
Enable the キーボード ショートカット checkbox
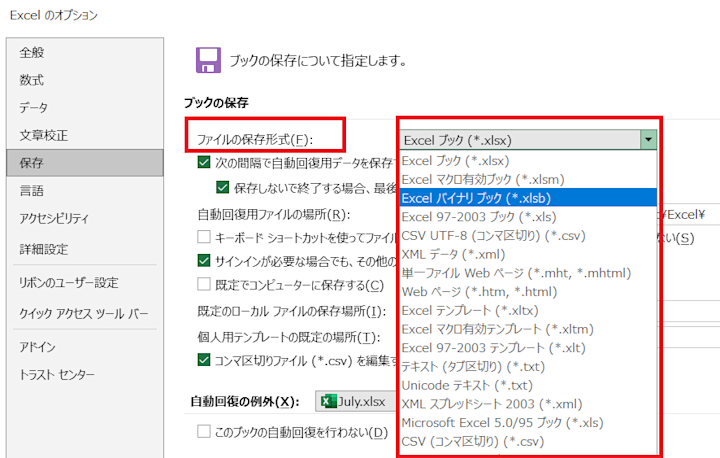204,237
